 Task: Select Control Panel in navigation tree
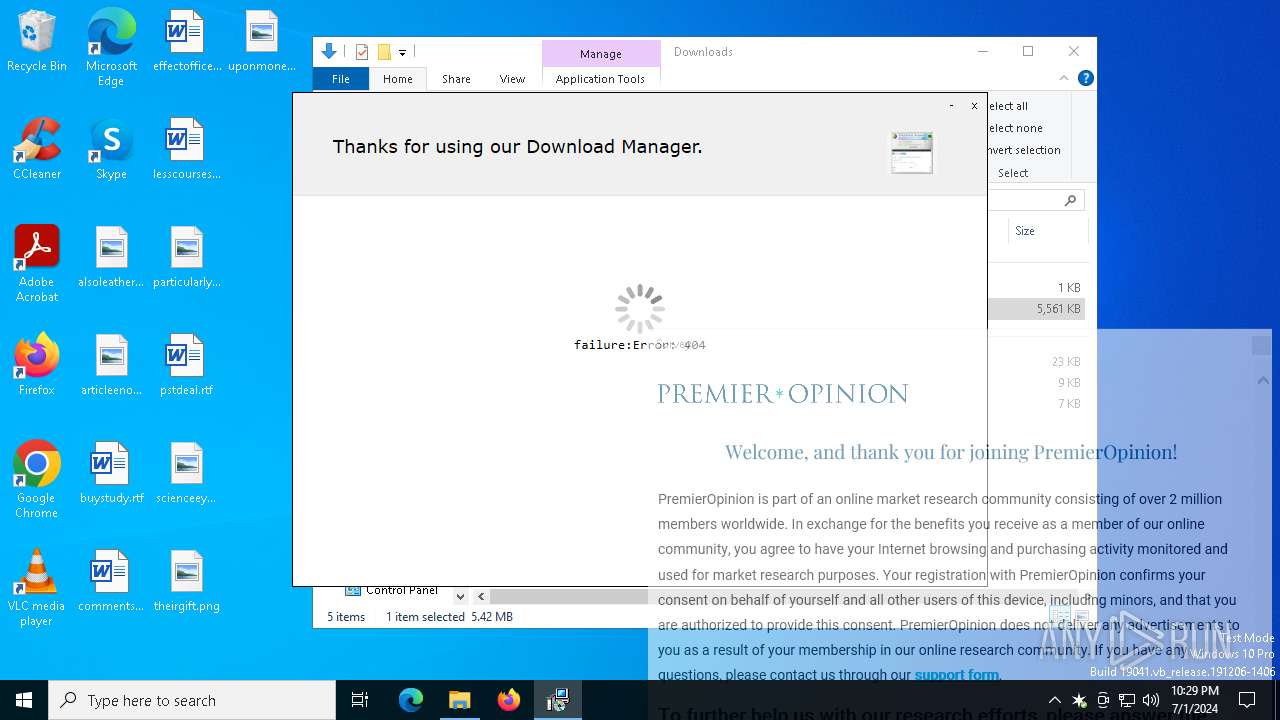(x=402, y=590)
